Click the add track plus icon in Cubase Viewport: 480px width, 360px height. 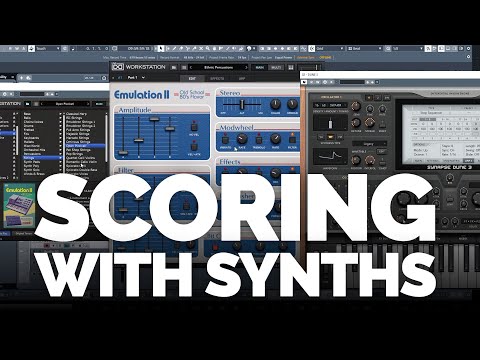(21, 78)
